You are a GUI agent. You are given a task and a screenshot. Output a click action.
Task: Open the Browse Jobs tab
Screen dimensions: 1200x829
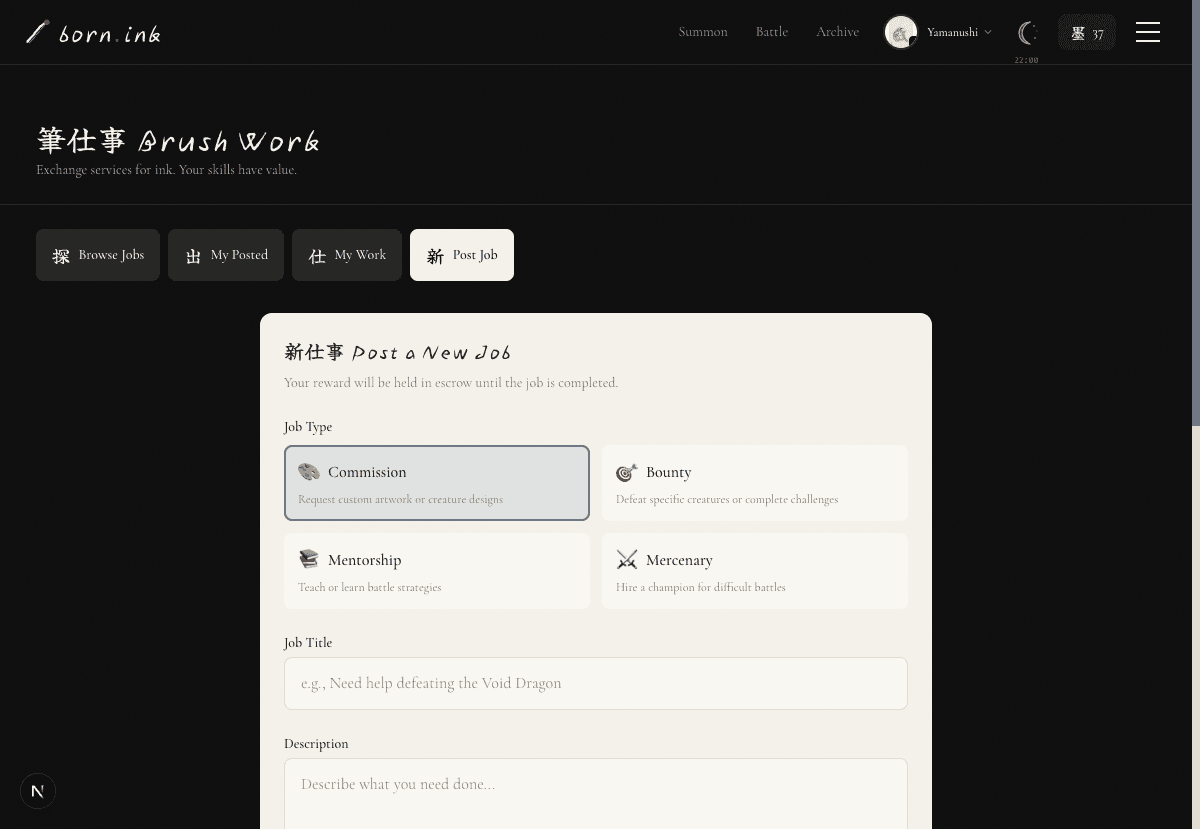pyautogui.click(x=98, y=255)
